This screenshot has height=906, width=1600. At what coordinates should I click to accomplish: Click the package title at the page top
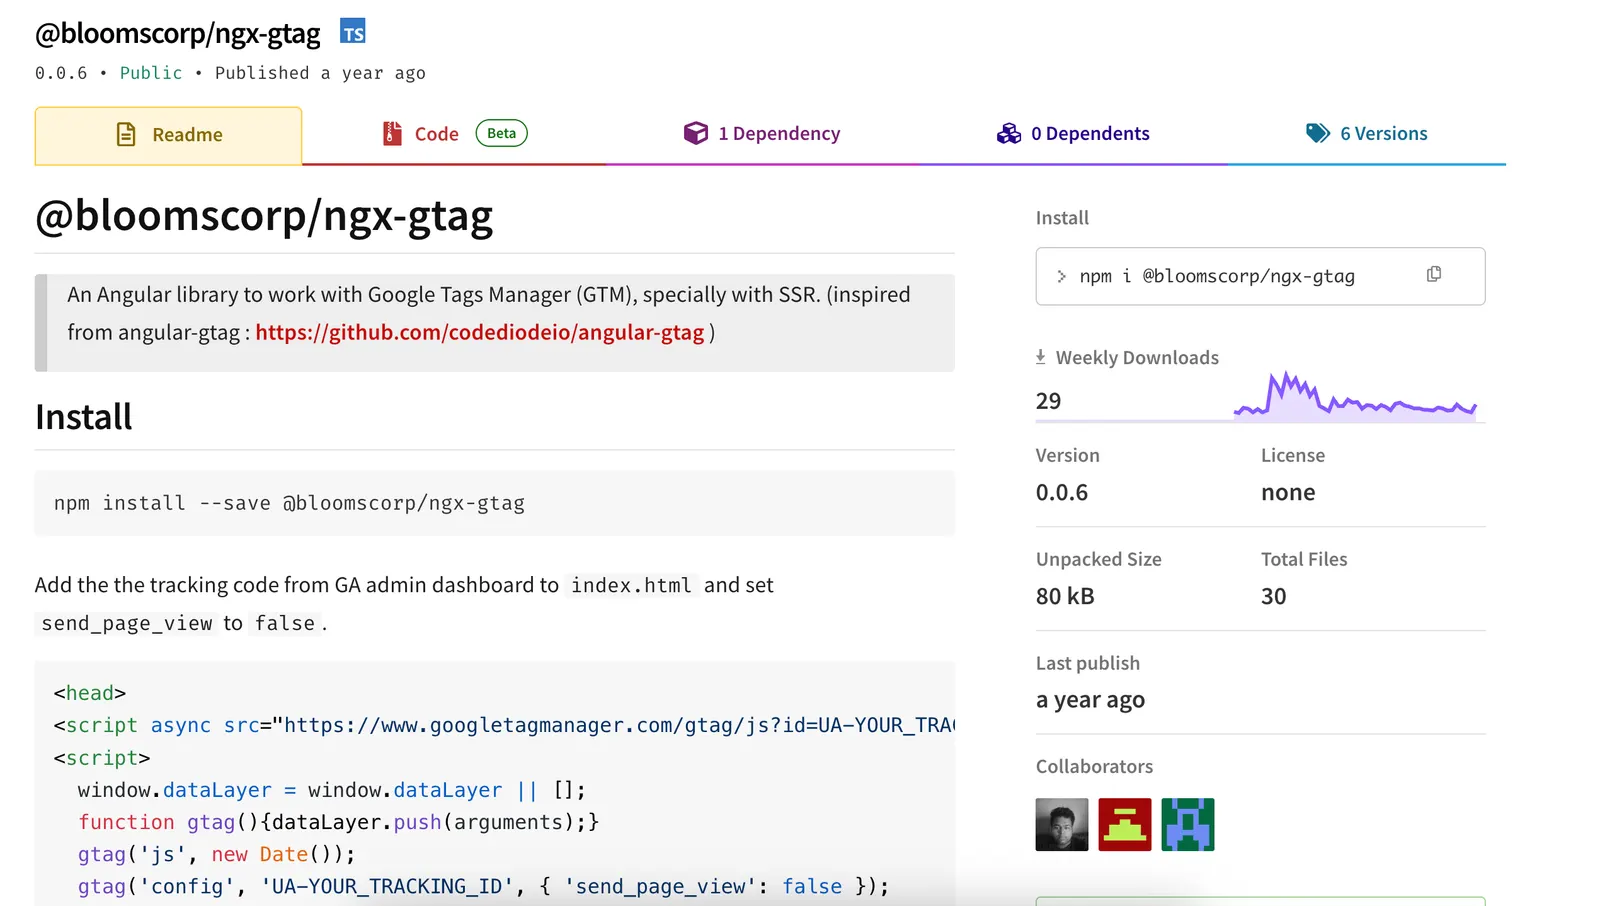[177, 33]
